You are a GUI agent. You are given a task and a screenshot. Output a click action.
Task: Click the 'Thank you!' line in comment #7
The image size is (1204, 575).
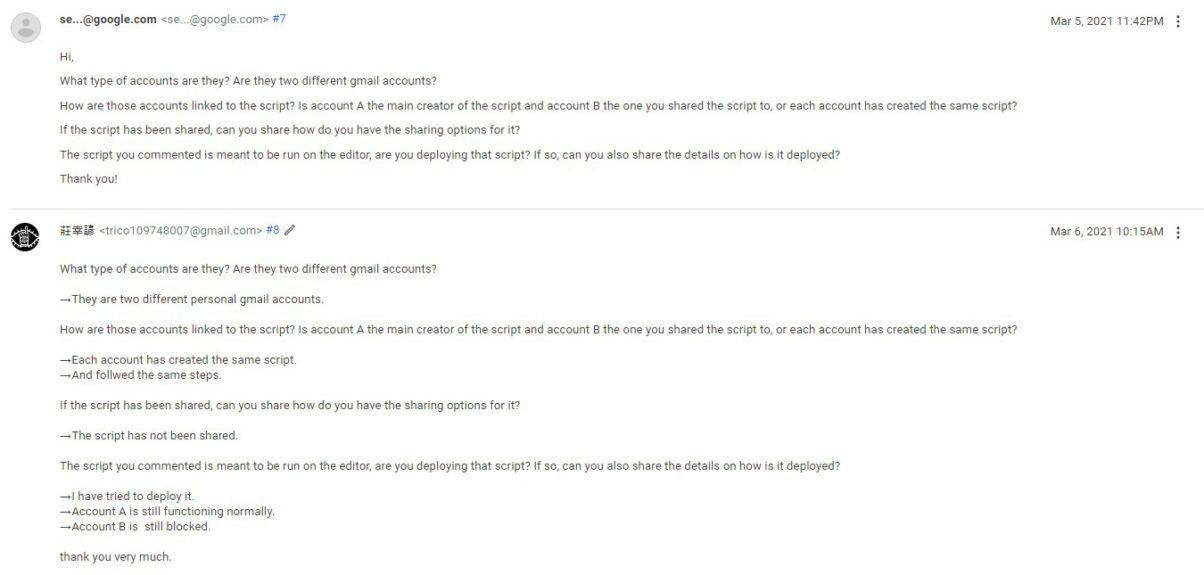[89, 179]
